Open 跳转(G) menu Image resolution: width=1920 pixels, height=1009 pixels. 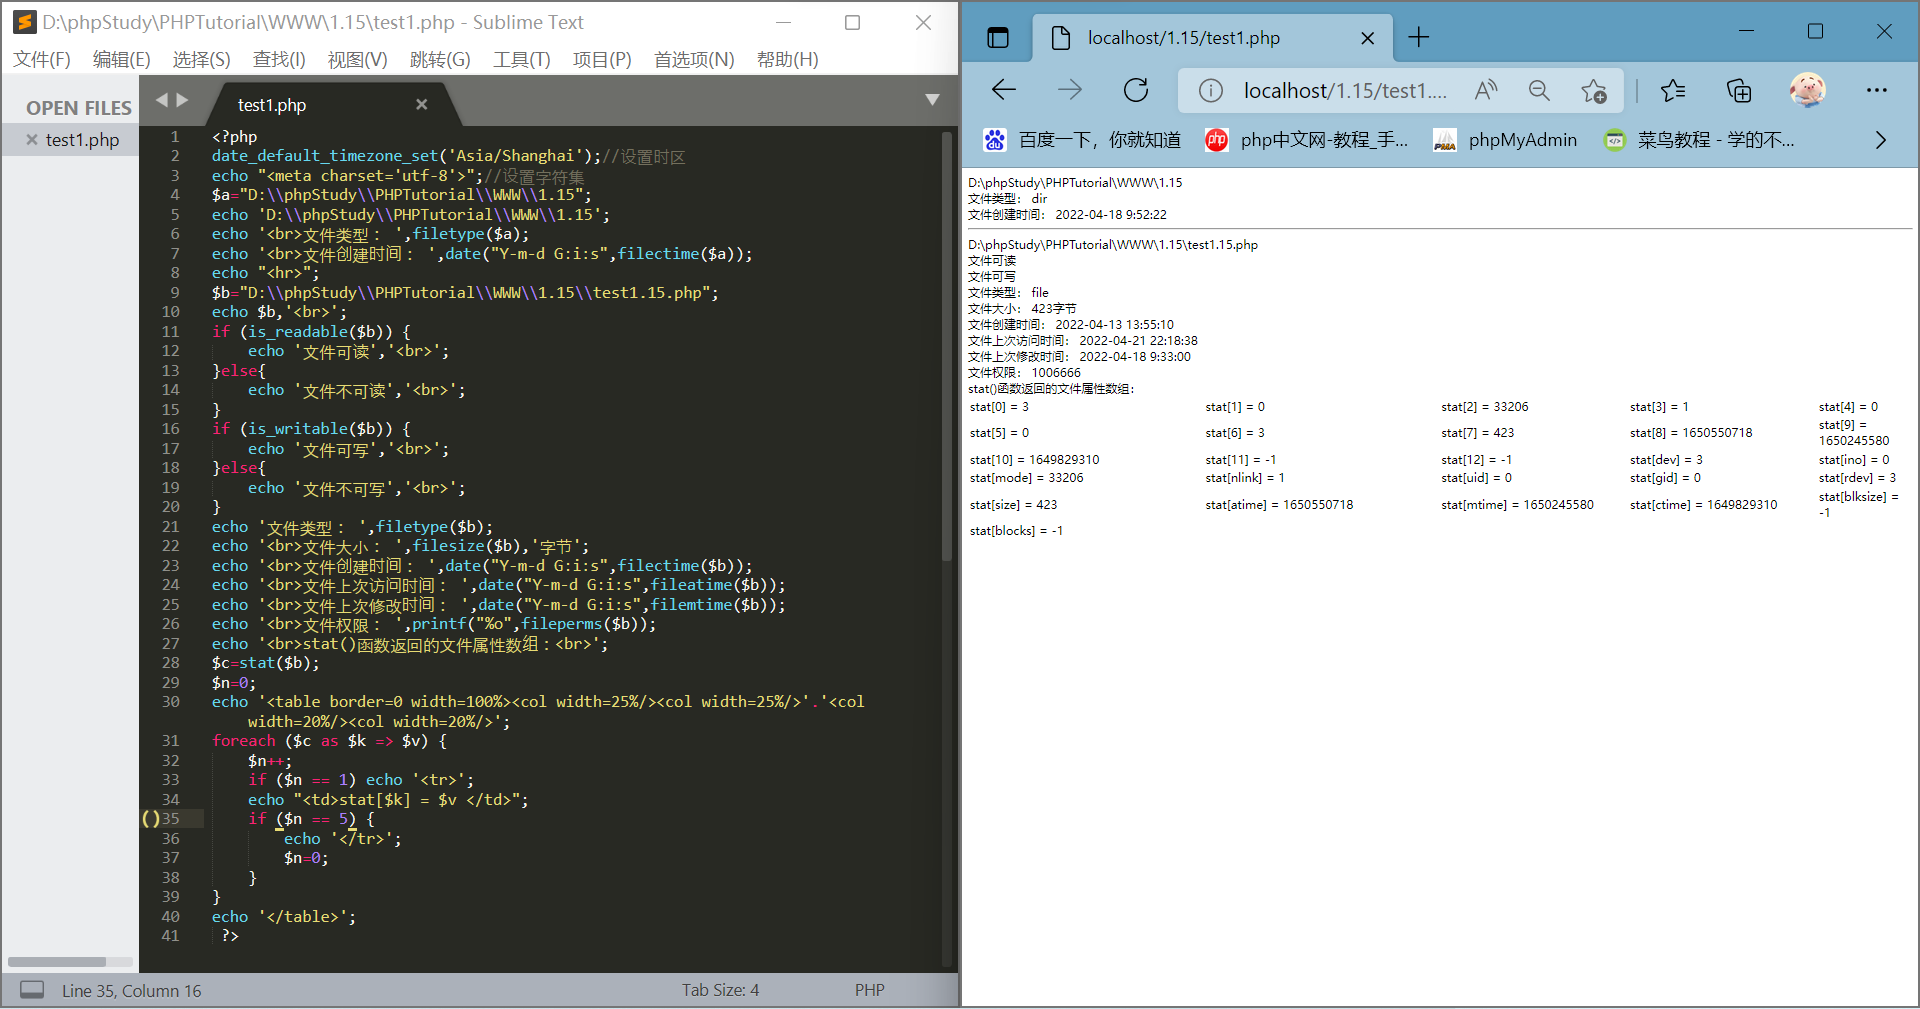[x=440, y=60]
